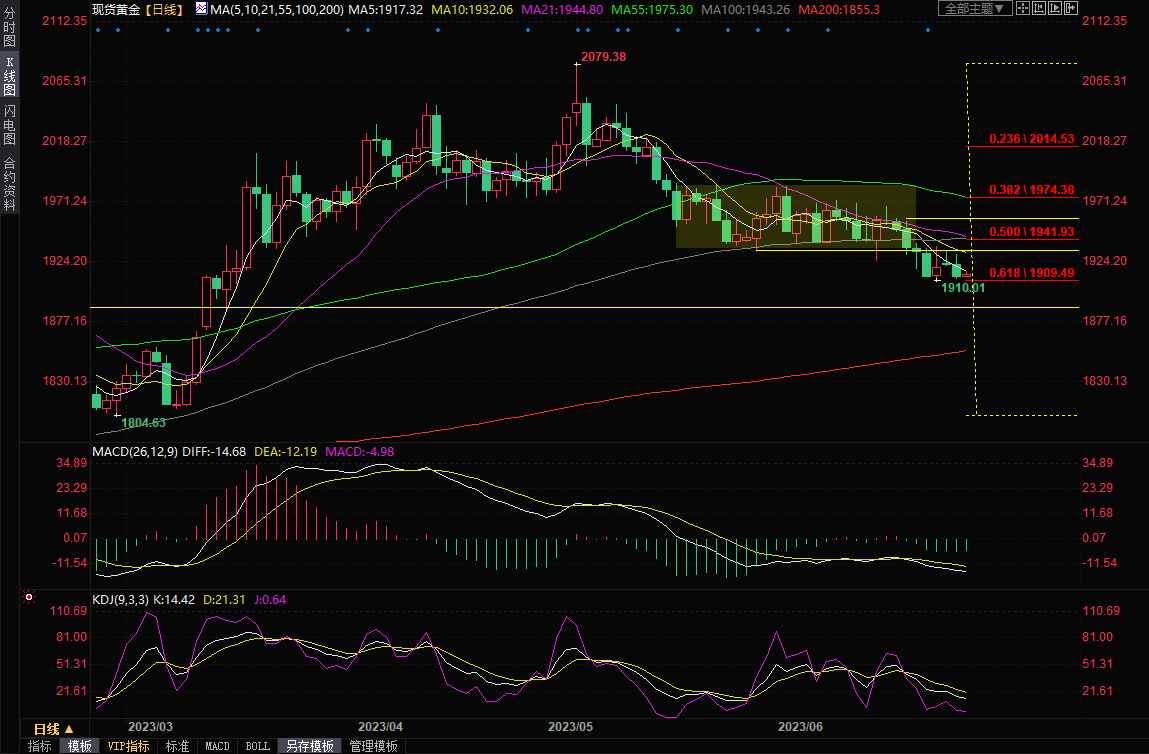The height and width of the screenshot is (754, 1149).
Task: Click the 管理模板 button
Action: pyautogui.click(x=372, y=746)
